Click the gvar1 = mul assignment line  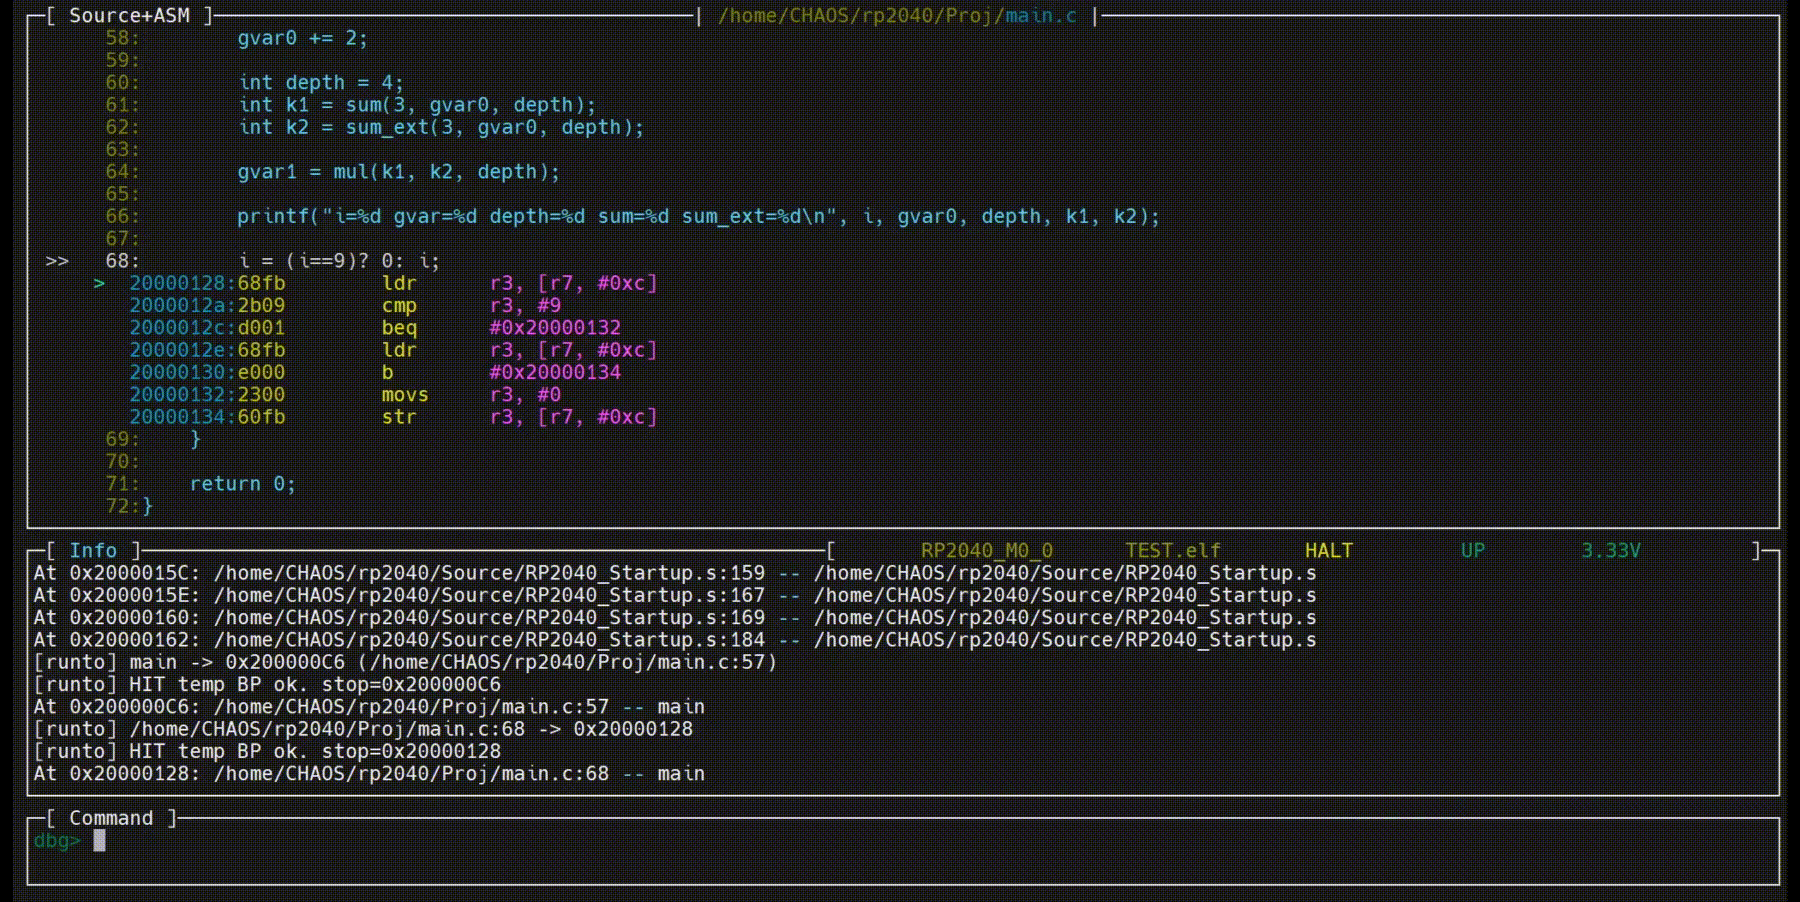(x=398, y=172)
